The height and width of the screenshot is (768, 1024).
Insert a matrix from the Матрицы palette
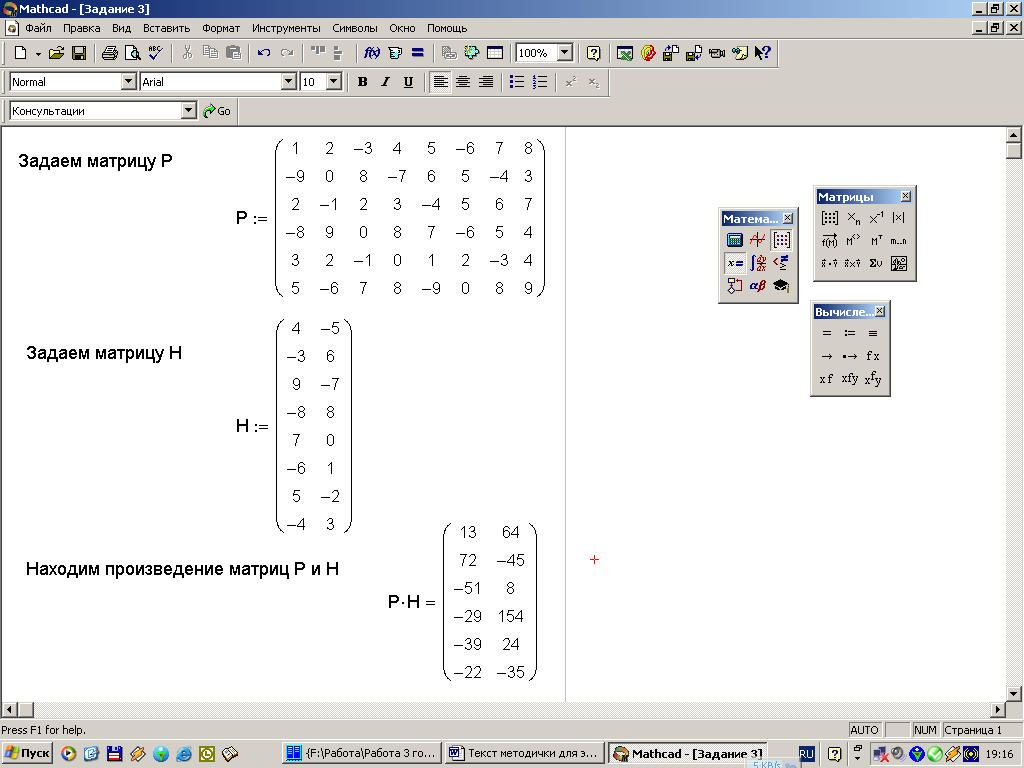click(x=829, y=218)
